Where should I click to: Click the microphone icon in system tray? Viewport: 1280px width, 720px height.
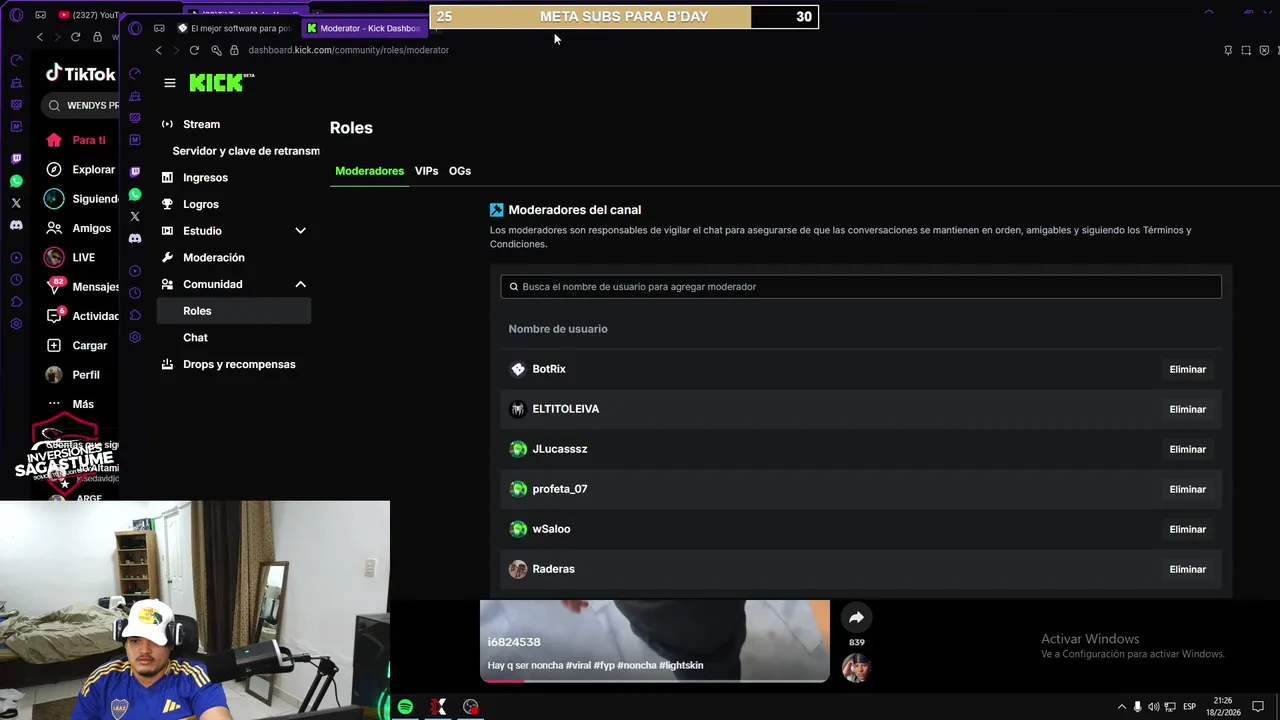tap(1137, 707)
